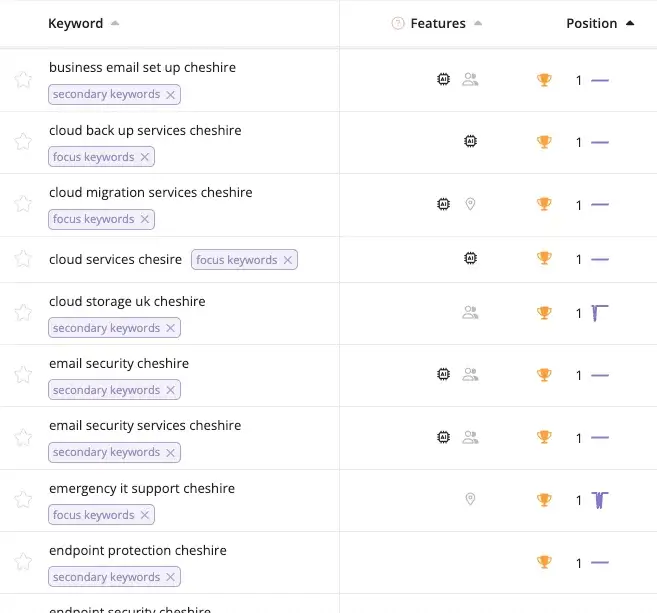Open the cloud back up services cheshire keyword
657x613 pixels.
[145, 130]
